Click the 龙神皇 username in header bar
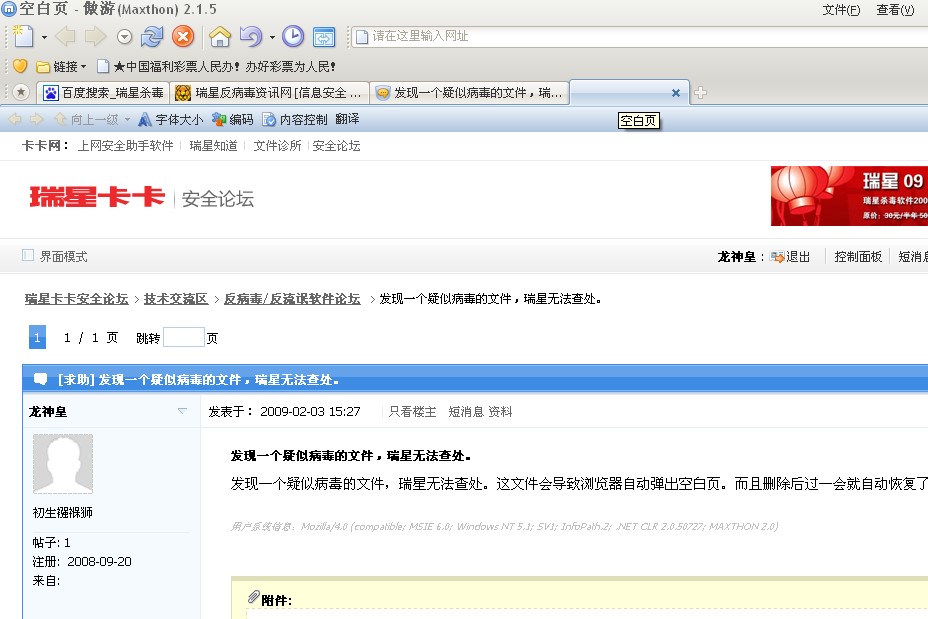 [x=737, y=257]
